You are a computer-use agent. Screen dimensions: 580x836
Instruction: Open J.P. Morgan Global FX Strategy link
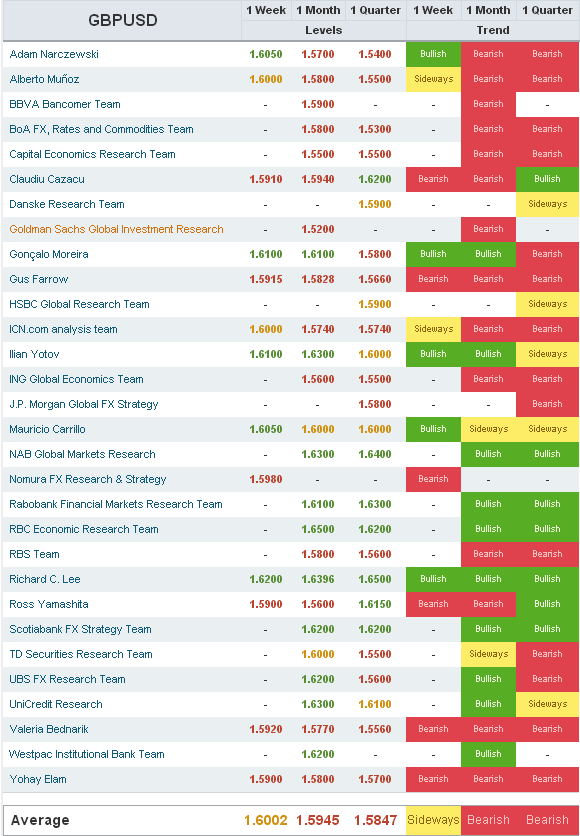[x=84, y=405]
